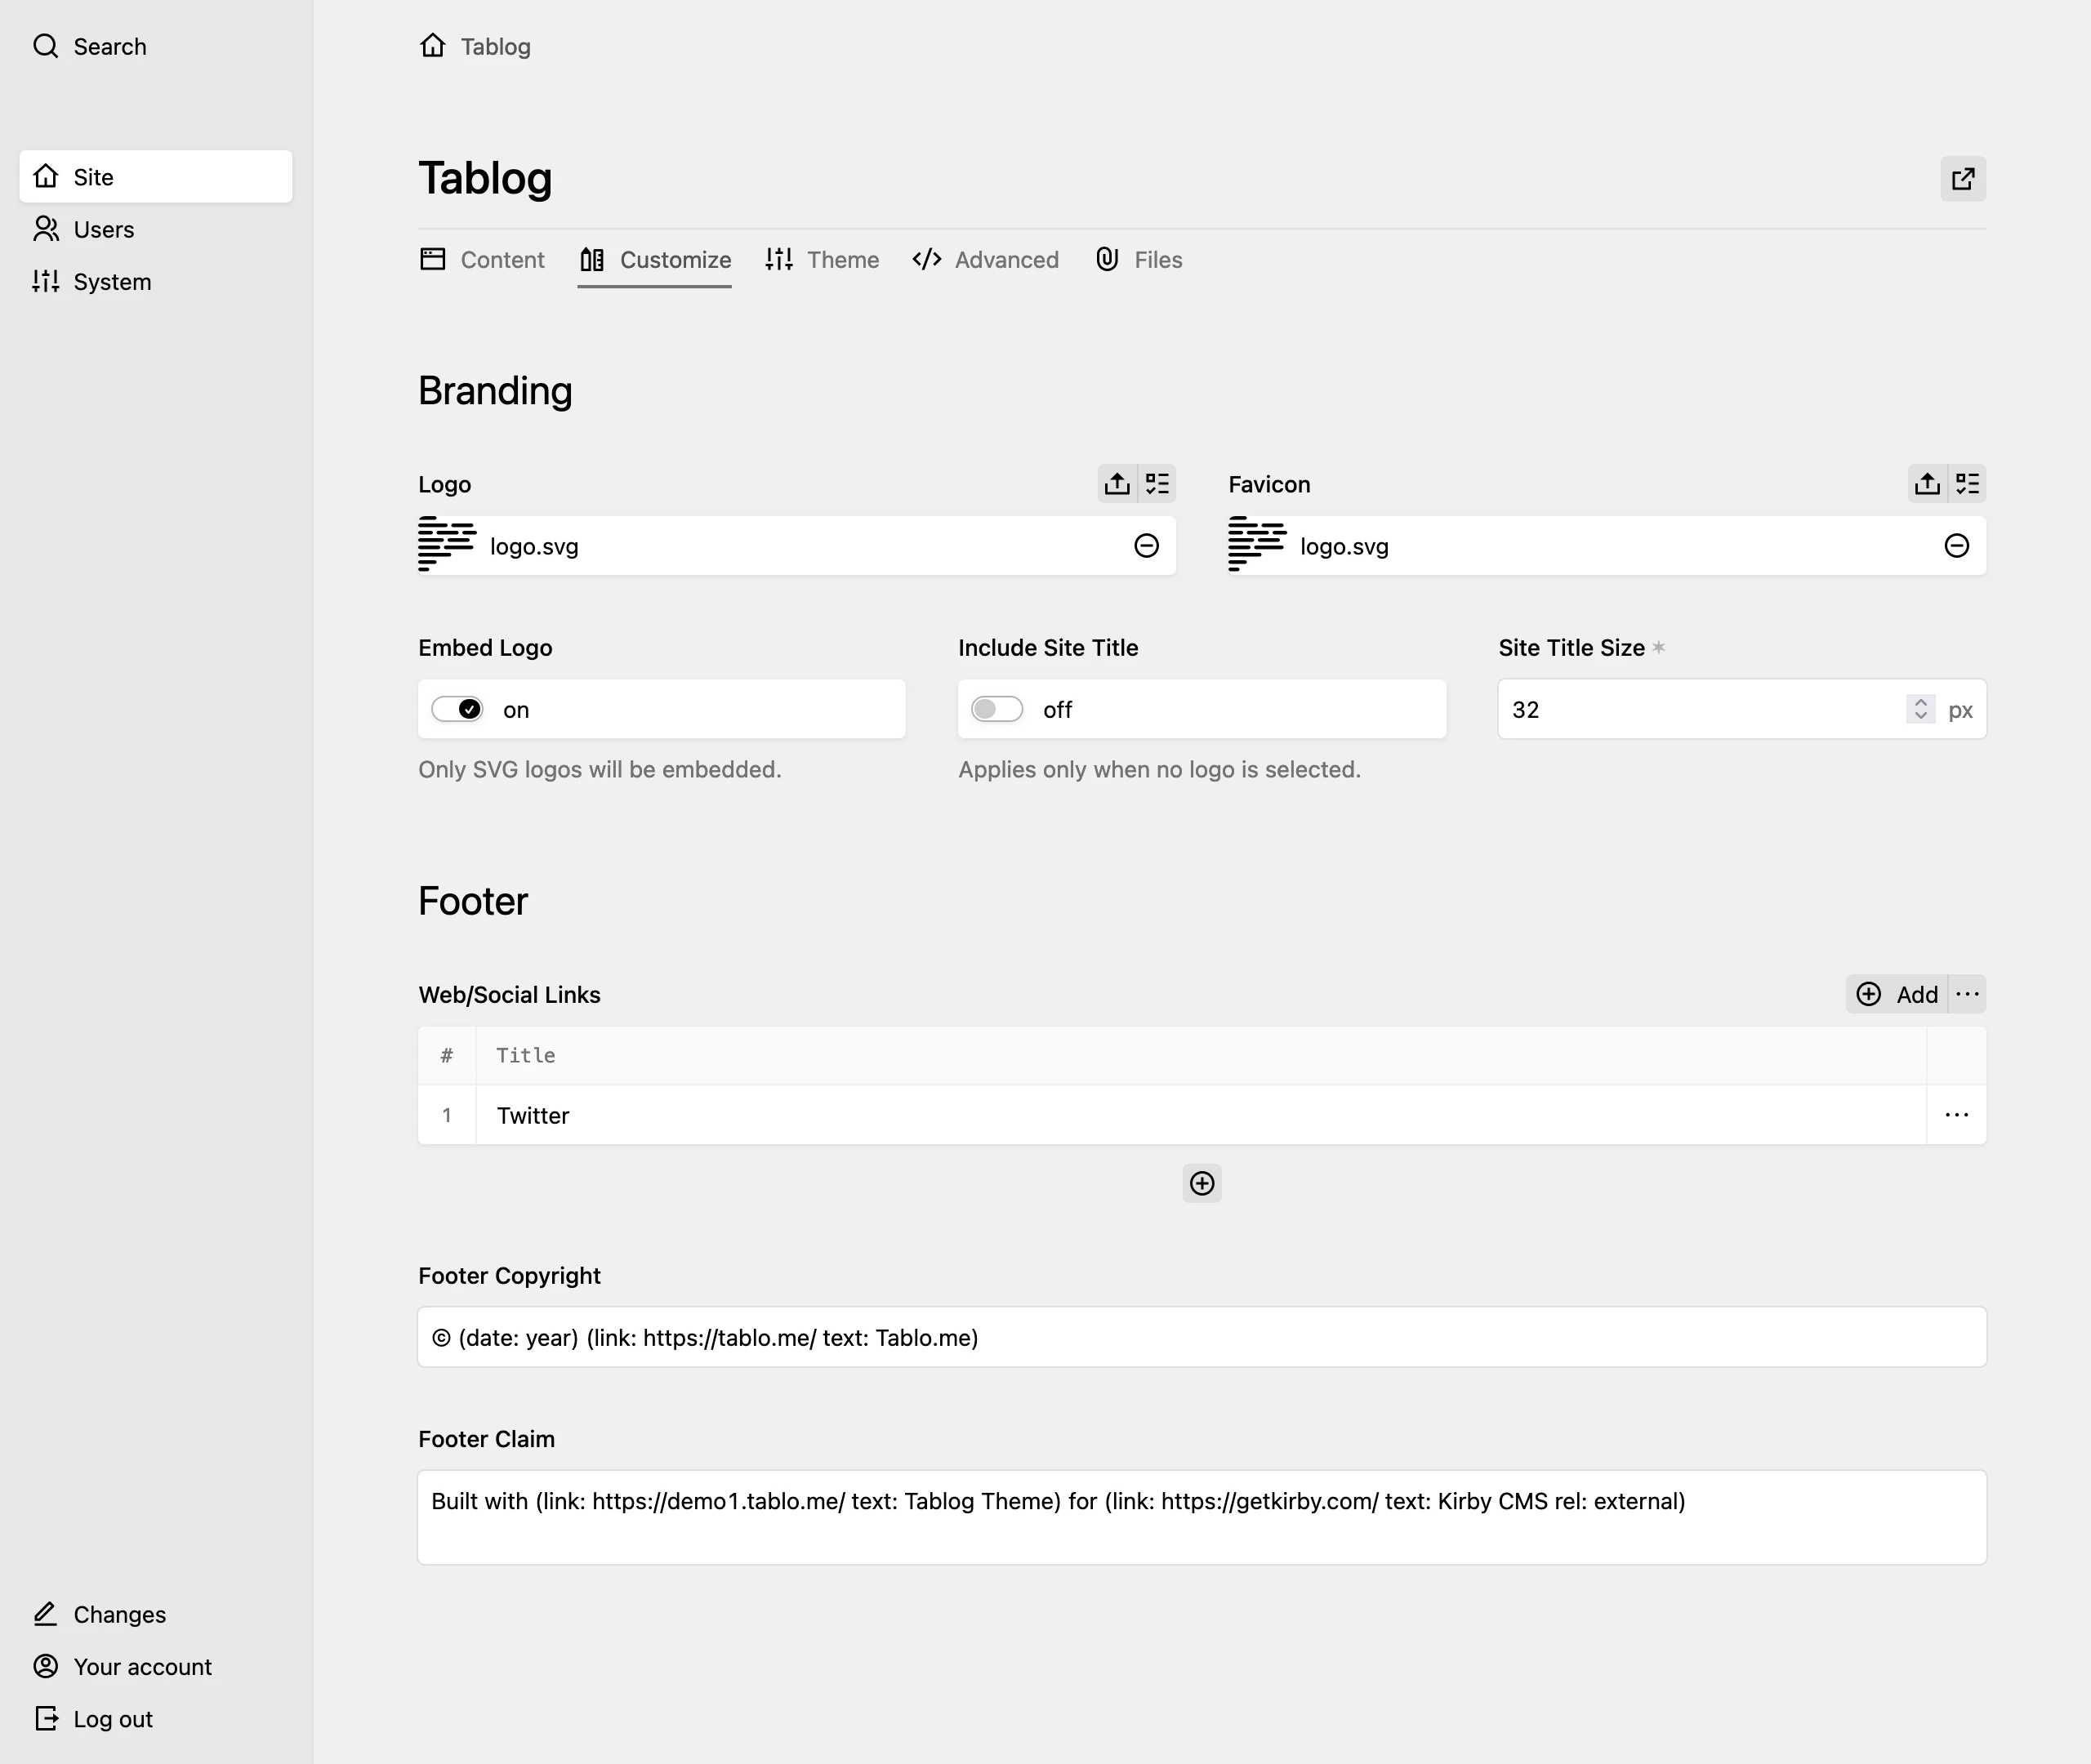Click home icon in Tablog breadcrumb

[x=432, y=46]
